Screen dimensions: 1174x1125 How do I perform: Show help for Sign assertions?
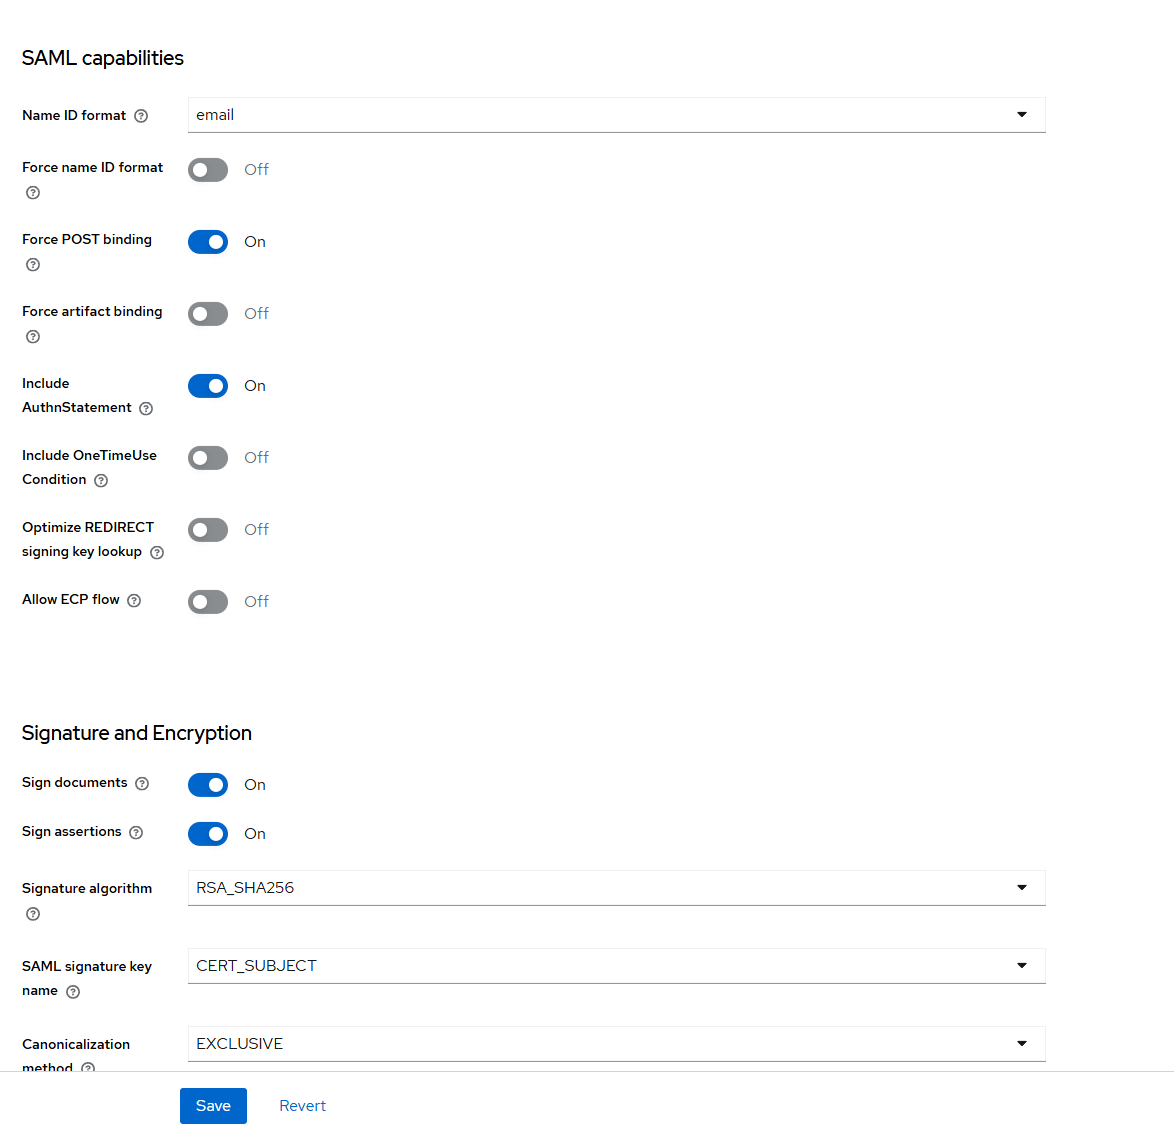(x=136, y=832)
